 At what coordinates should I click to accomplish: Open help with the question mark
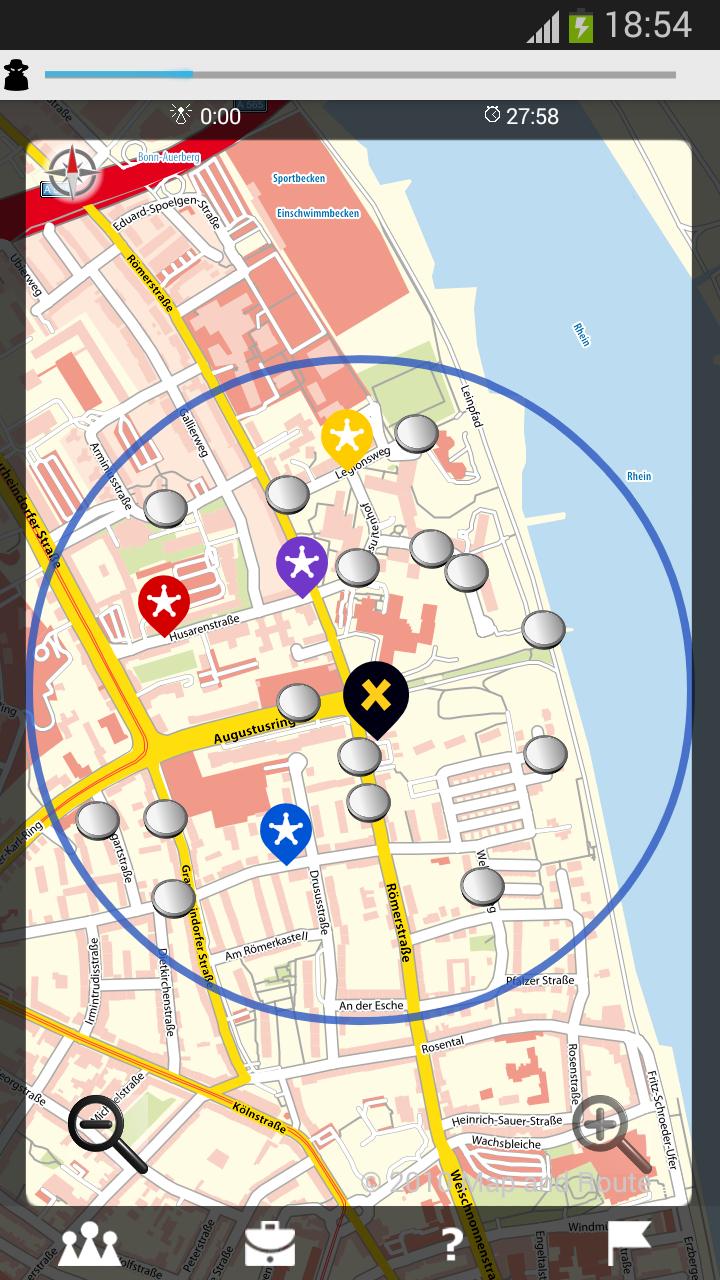coord(452,1244)
